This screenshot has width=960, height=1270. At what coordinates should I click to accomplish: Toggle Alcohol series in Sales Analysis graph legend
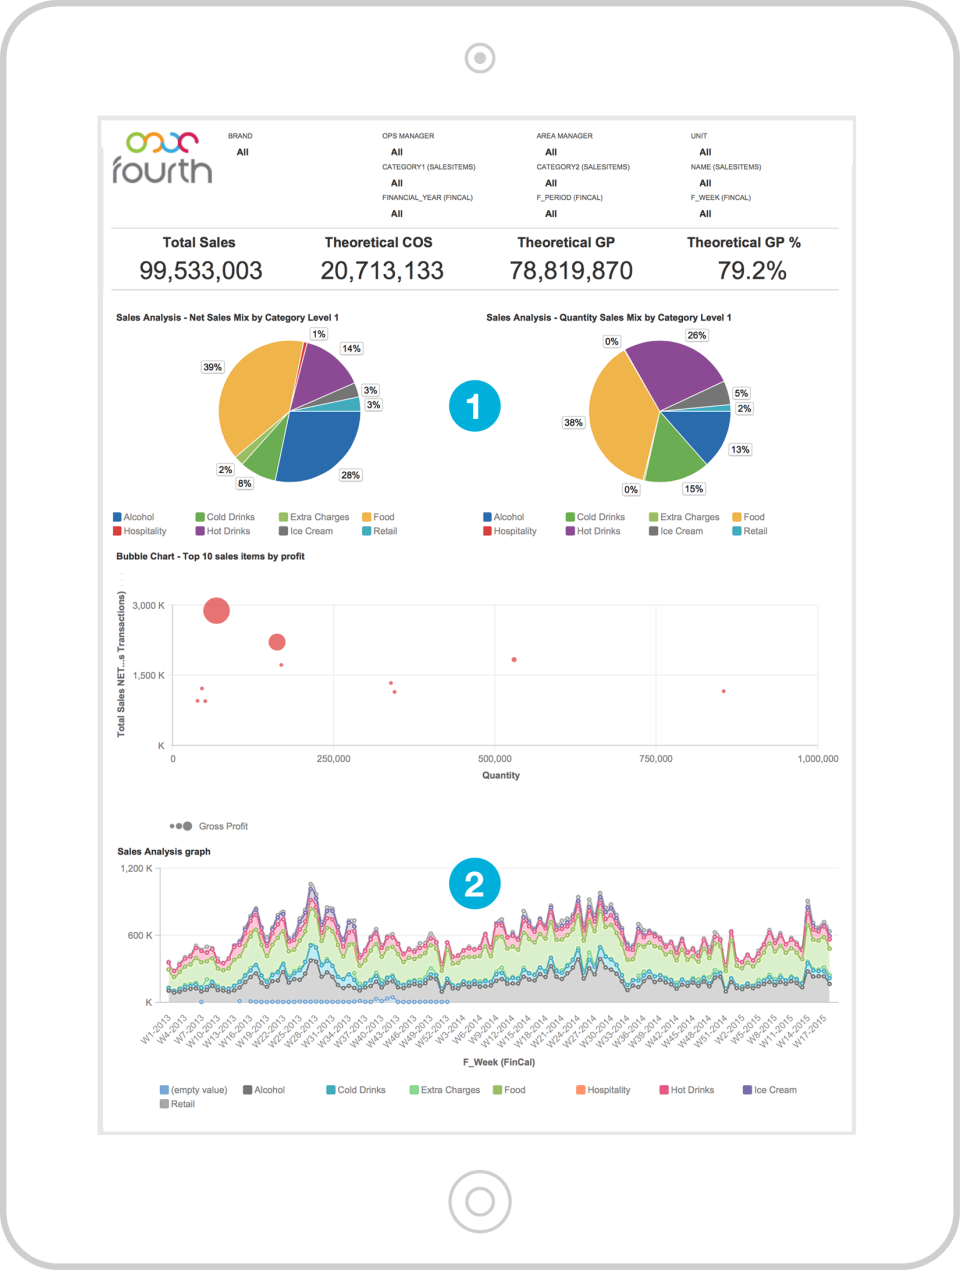coord(264,1090)
